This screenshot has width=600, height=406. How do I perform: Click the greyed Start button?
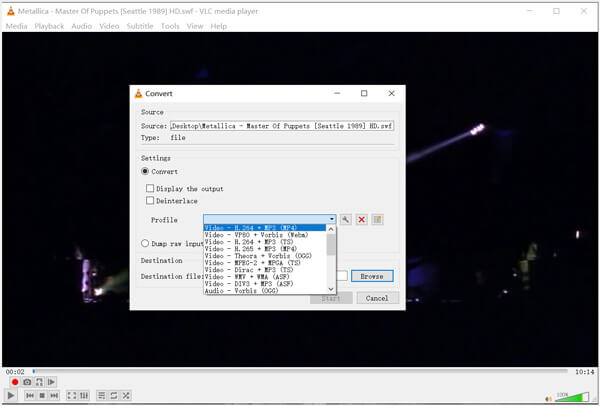[331, 298]
